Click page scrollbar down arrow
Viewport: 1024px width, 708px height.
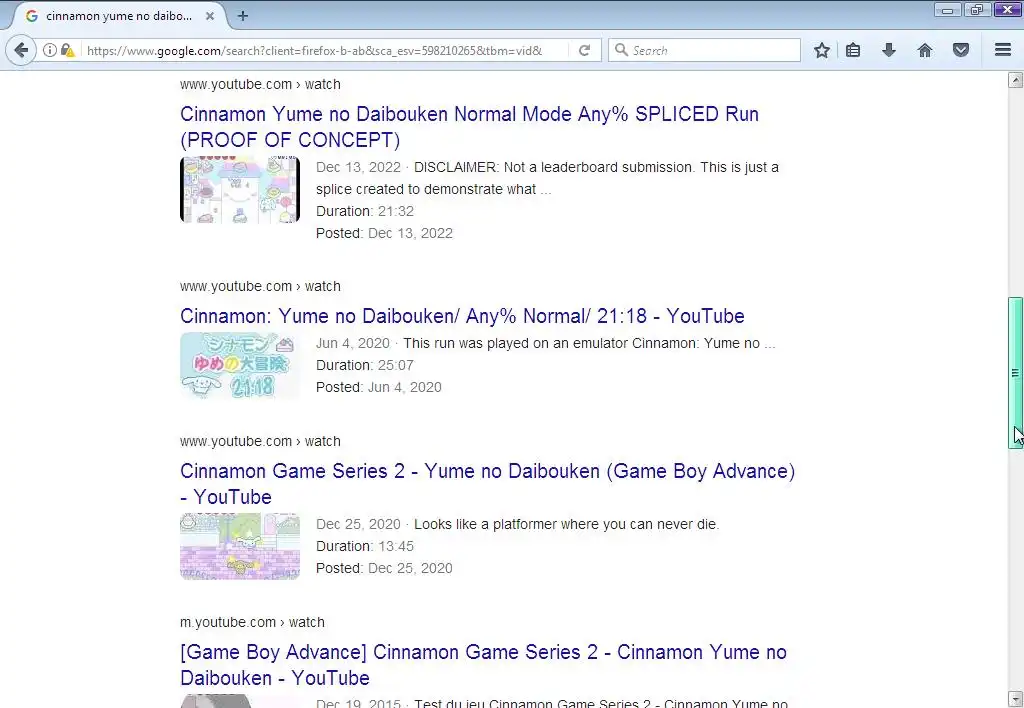tap(1015, 698)
